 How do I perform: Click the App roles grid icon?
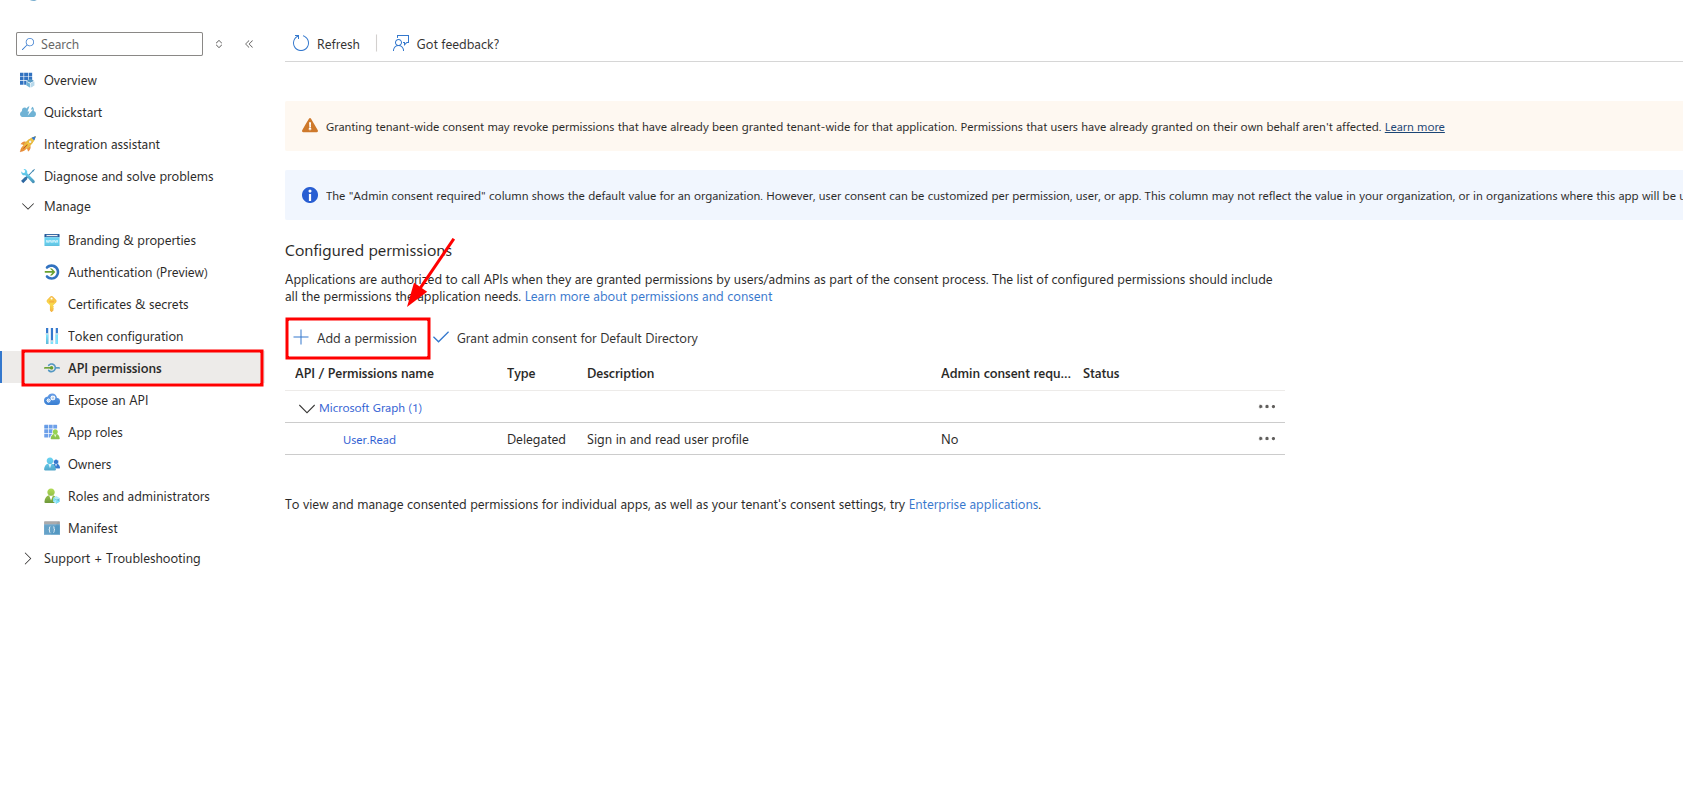point(52,432)
